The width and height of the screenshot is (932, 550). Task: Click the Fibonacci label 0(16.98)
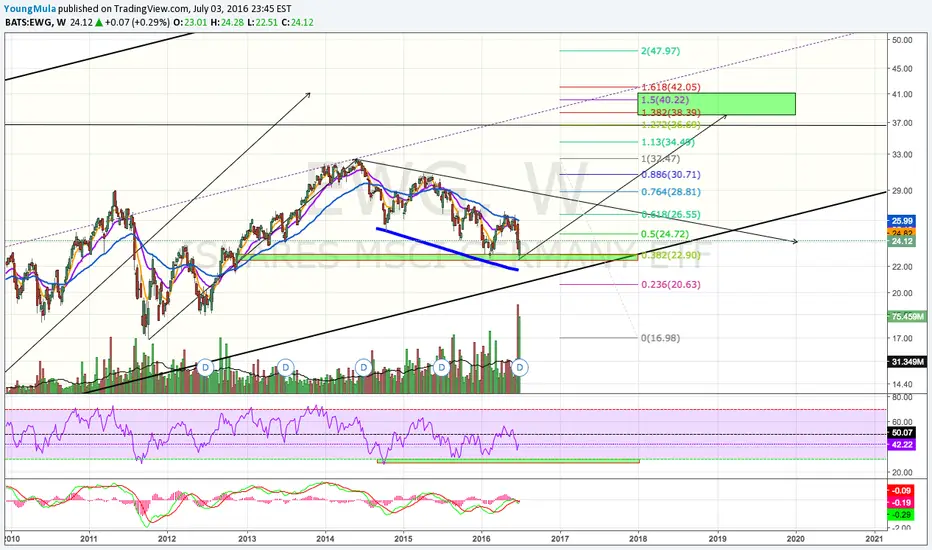tap(660, 338)
